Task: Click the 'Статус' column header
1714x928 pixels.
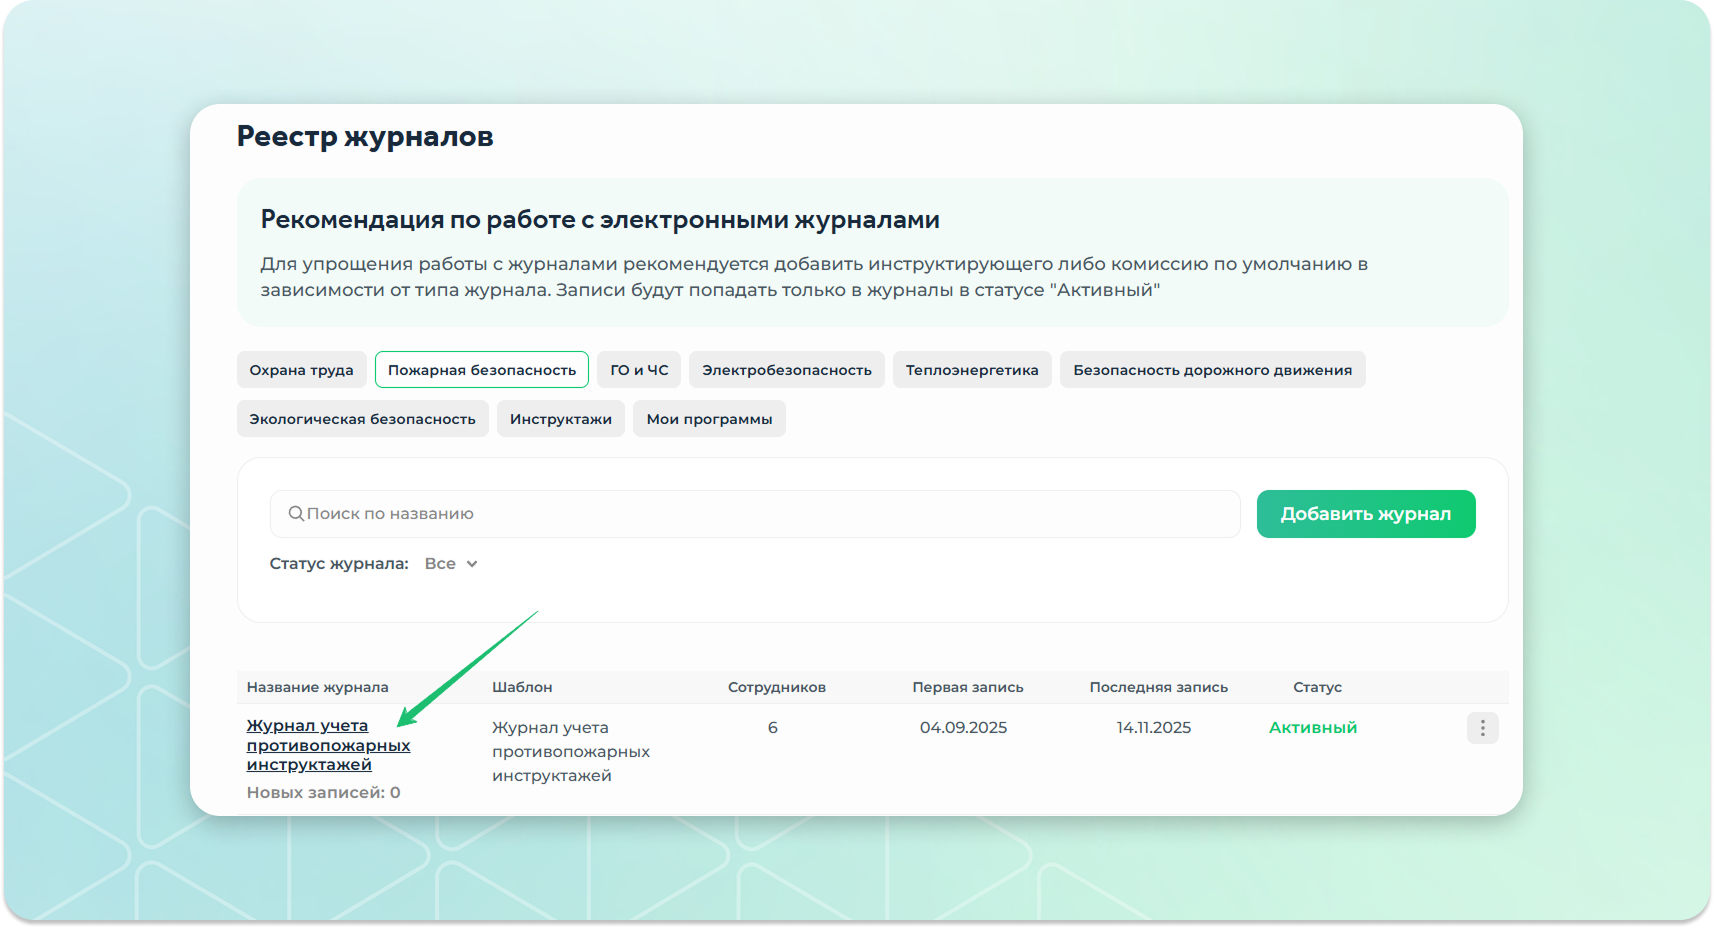Action: tap(1317, 687)
